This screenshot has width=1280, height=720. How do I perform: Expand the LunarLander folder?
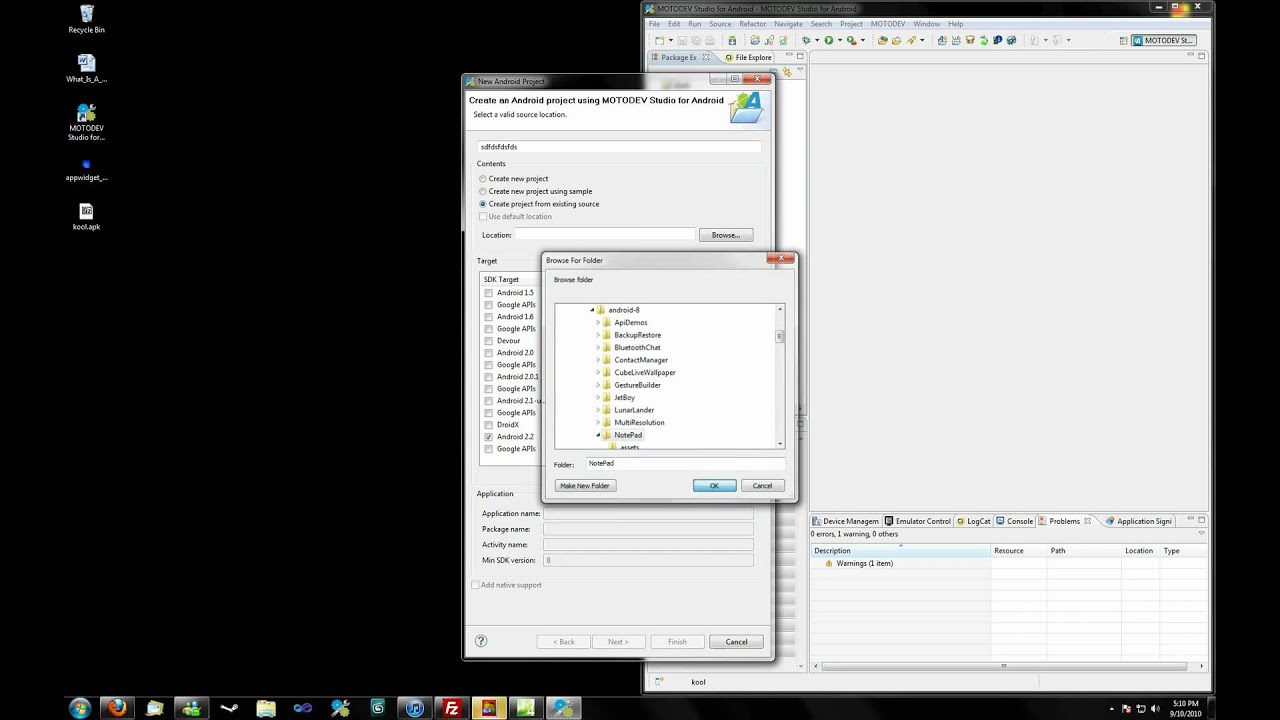pyautogui.click(x=598, y=410)
